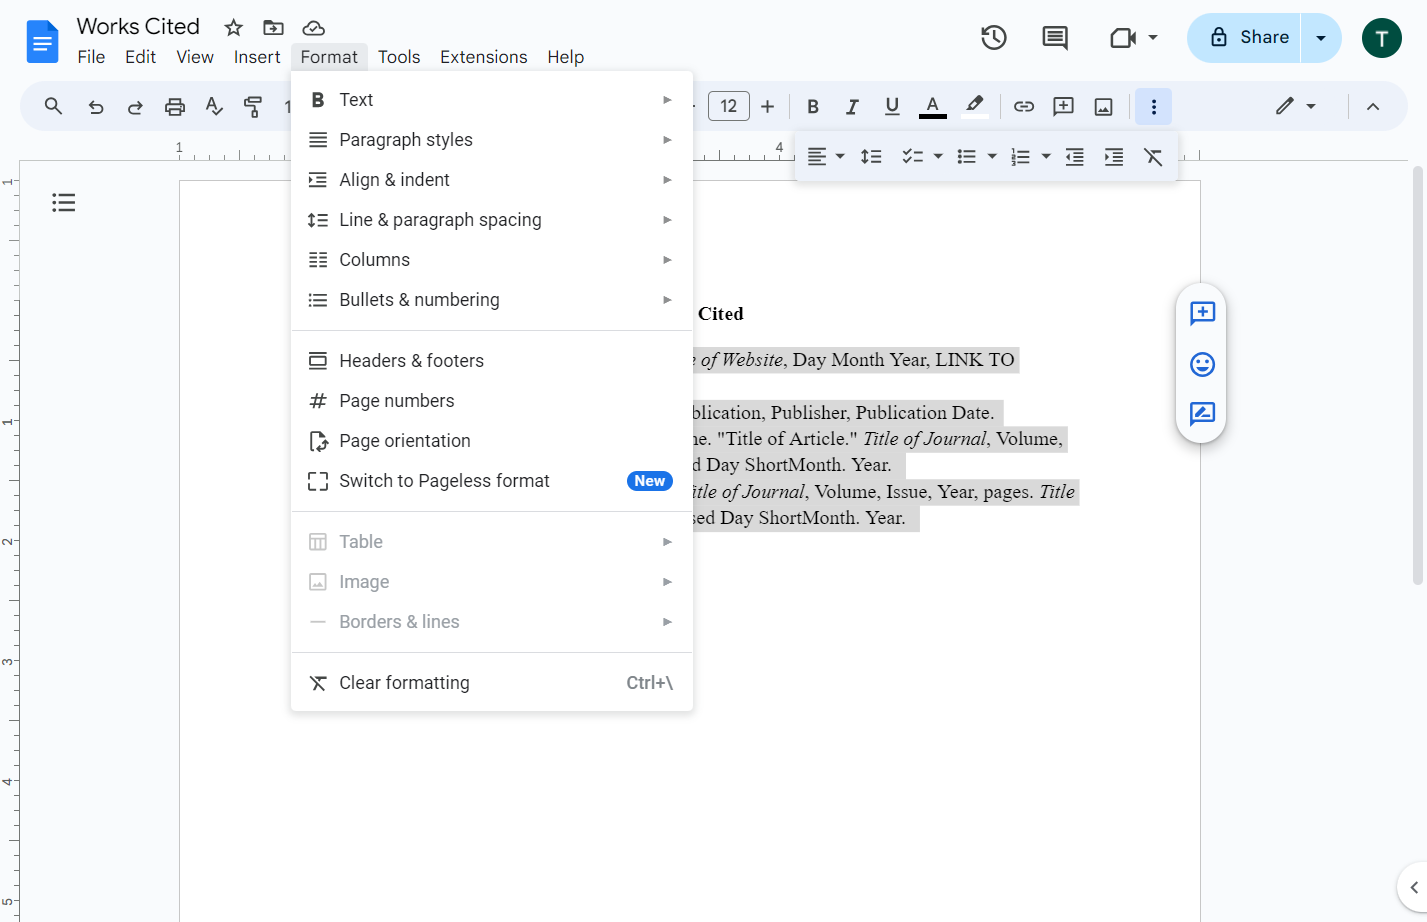Screen dimensions: 1427x922
Task: Open the Share options dropdown arrow
Action: point(1321,38)
